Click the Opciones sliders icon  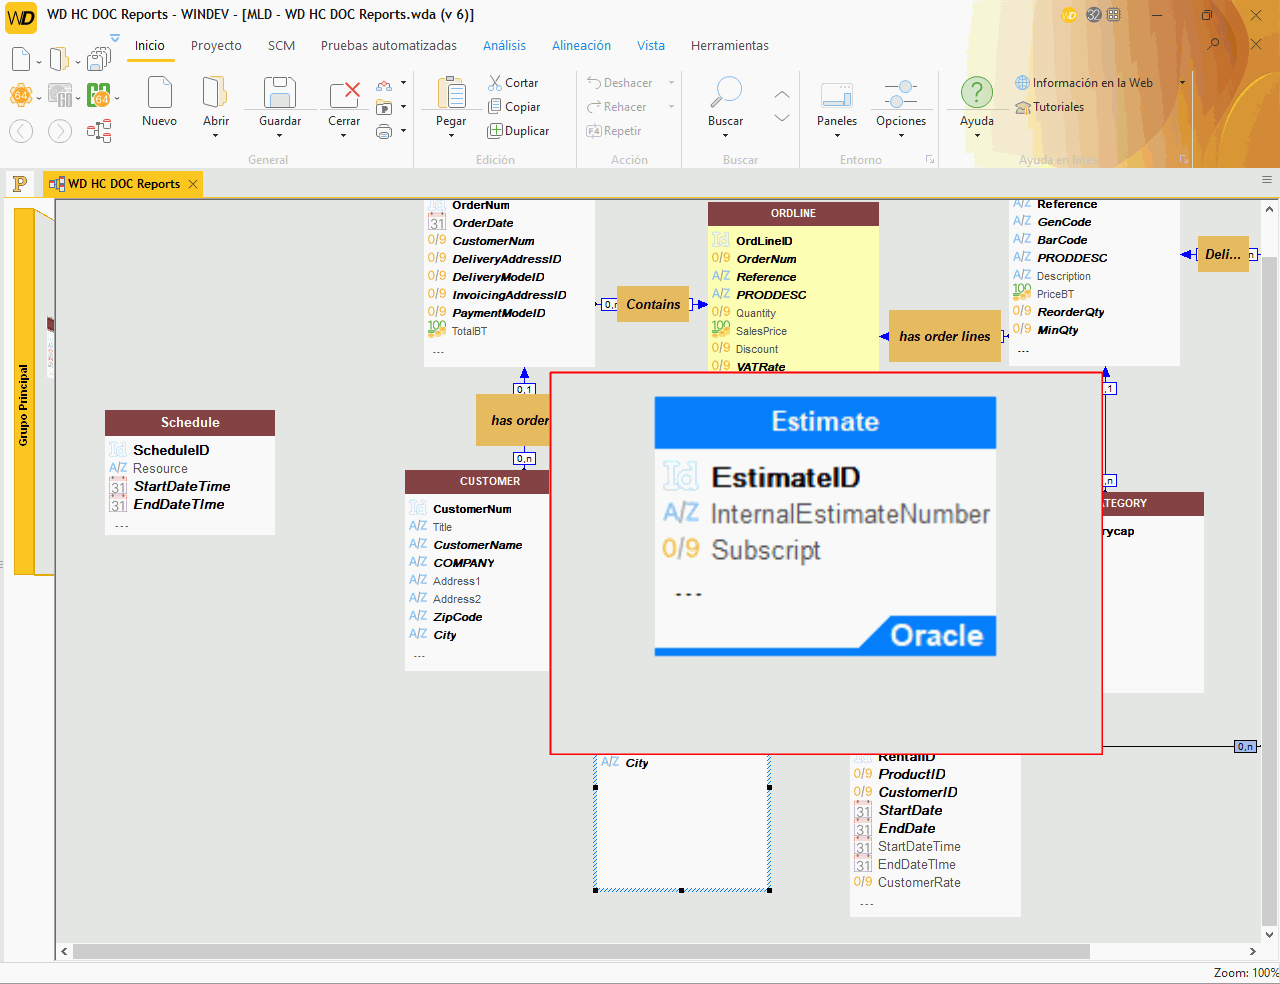[901, 94]
